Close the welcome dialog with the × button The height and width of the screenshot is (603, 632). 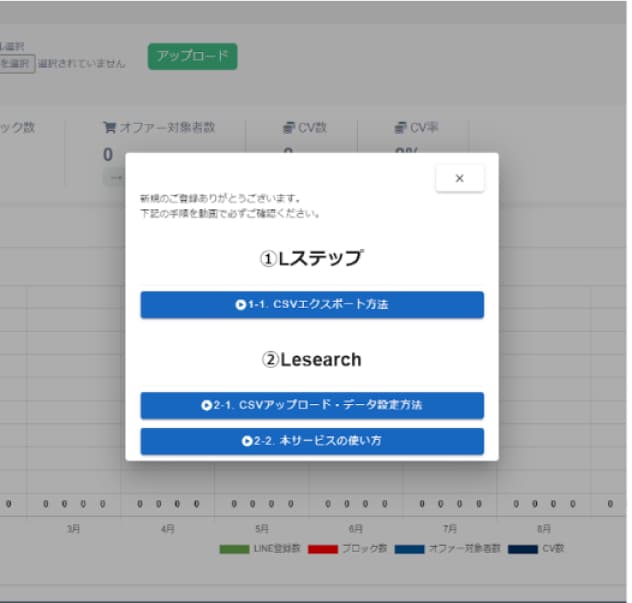459,178
